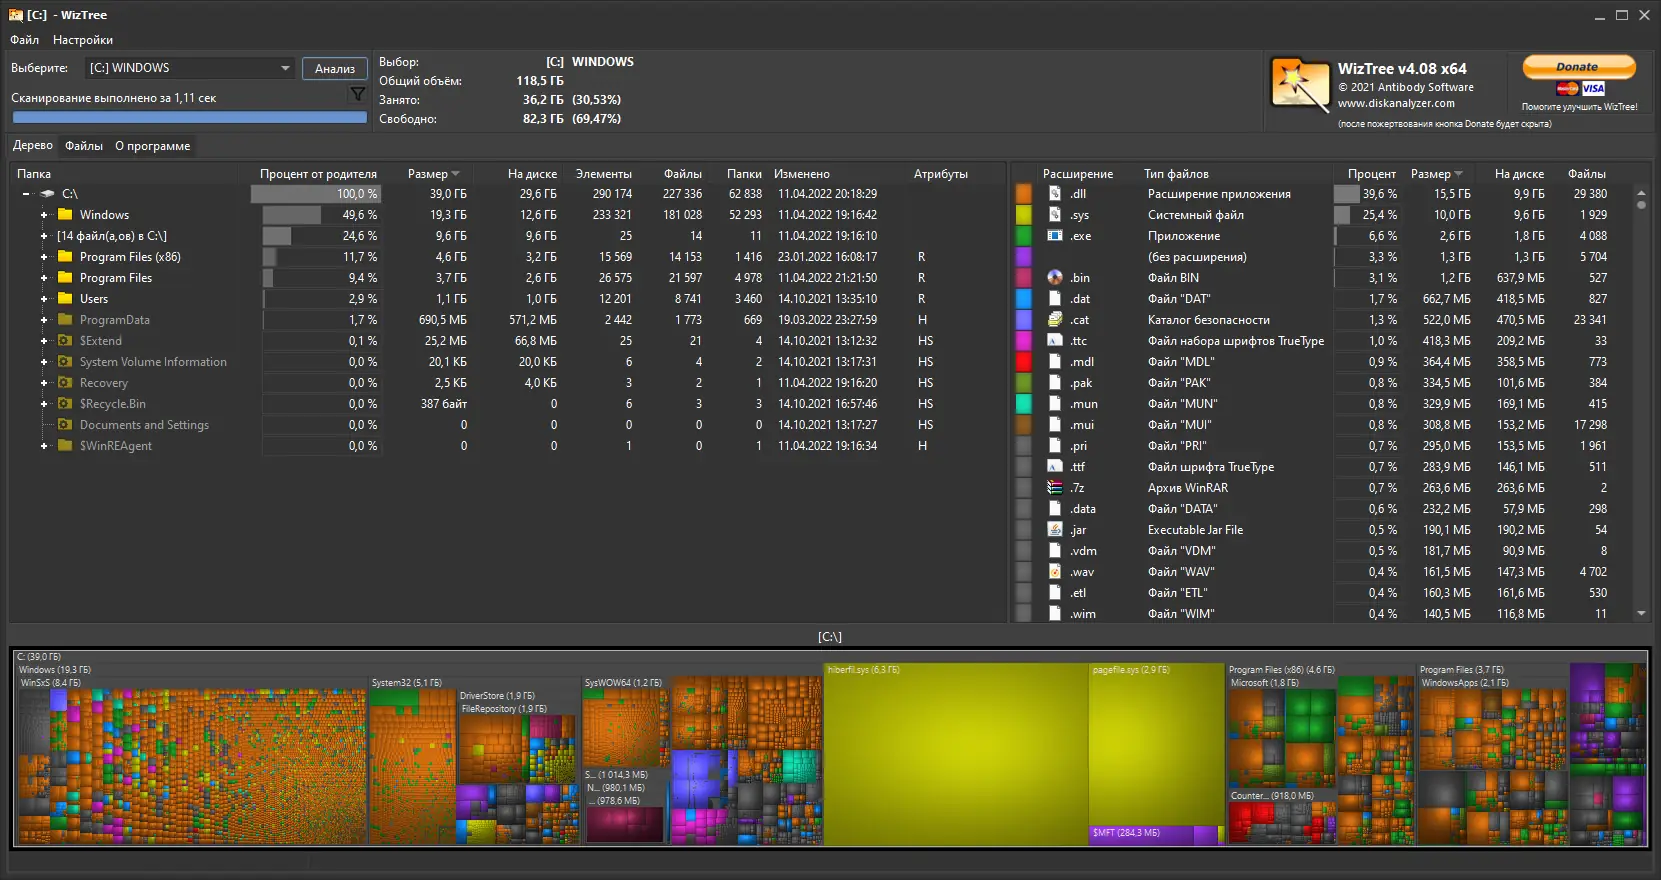Click the .dll orange color swatch
Screen dimensions: 1661x880
click(x=1023, y=194)
